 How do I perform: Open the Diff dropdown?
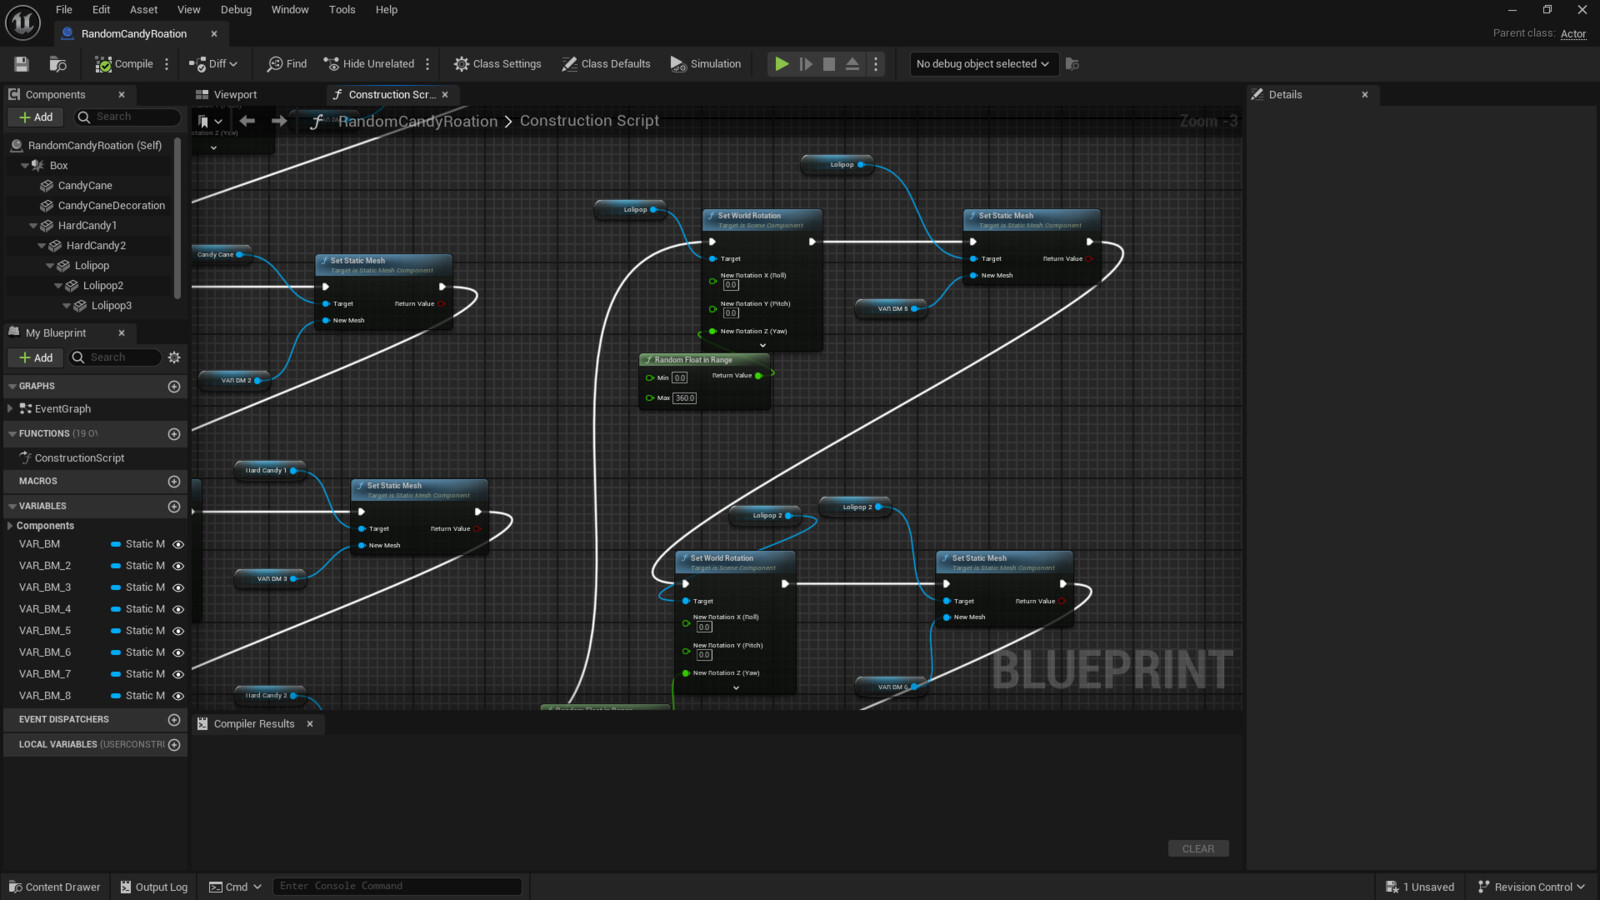pos(214,64)
